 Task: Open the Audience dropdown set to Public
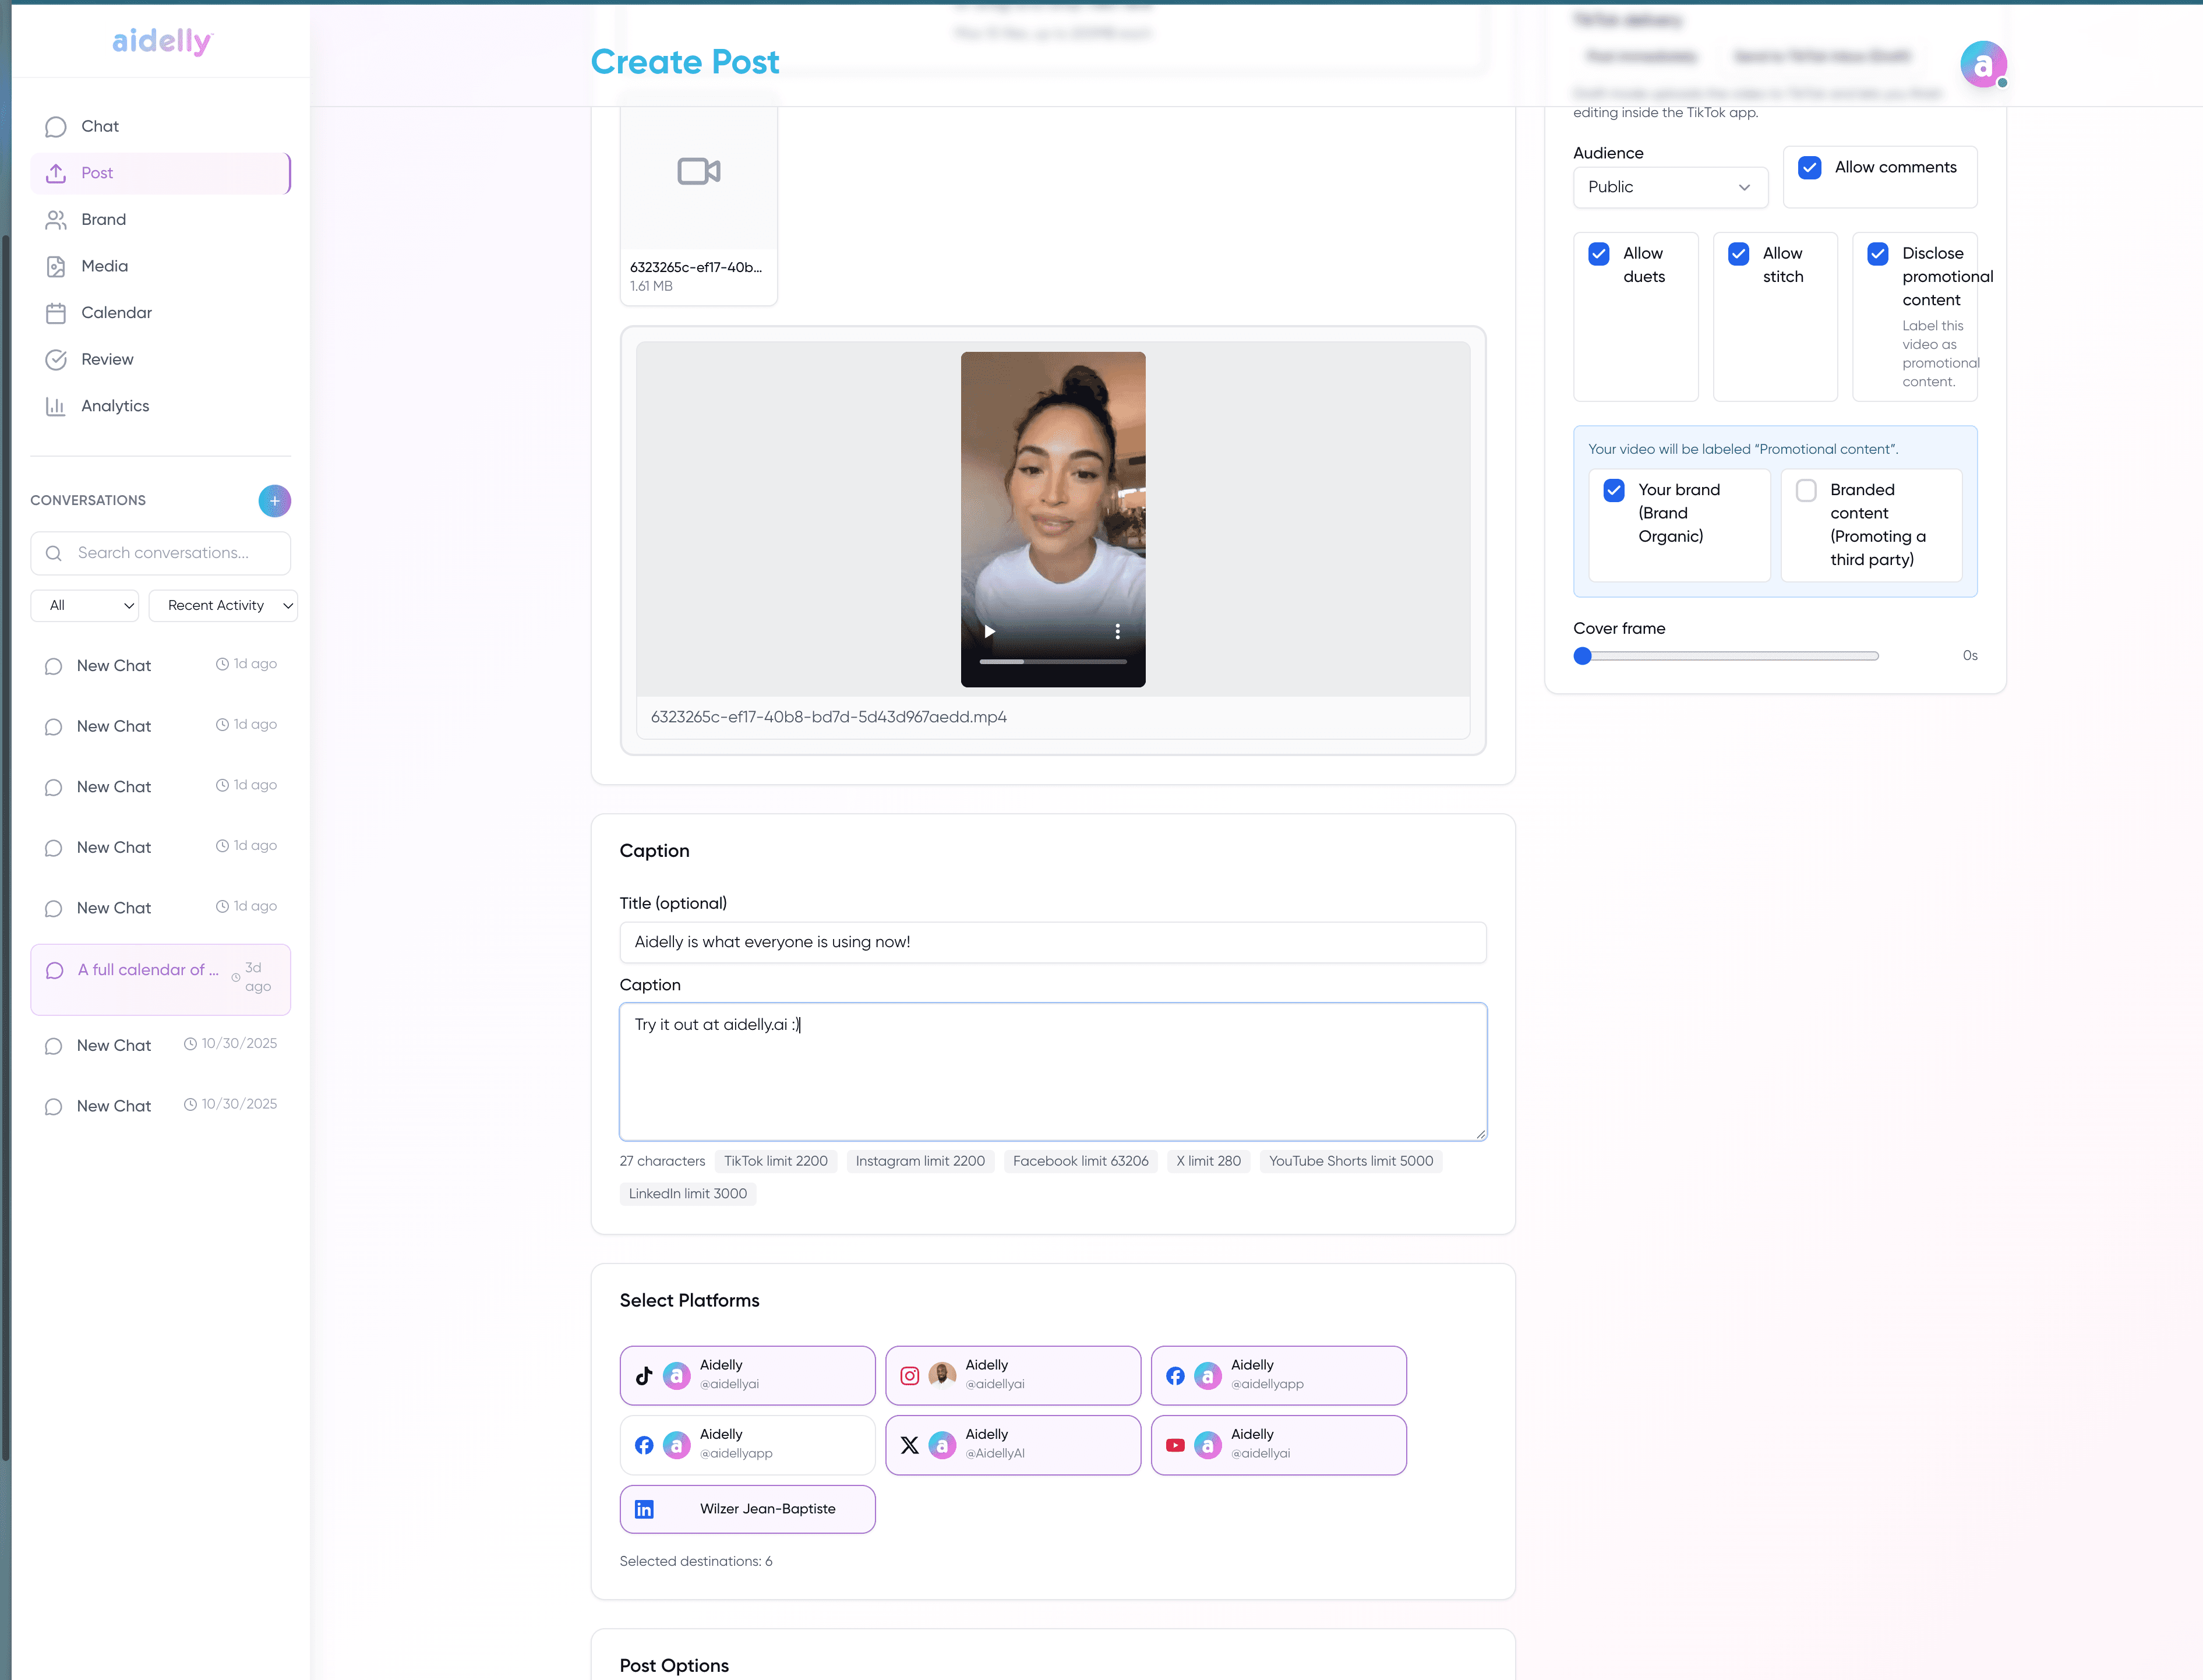(x=1669, y=187)
